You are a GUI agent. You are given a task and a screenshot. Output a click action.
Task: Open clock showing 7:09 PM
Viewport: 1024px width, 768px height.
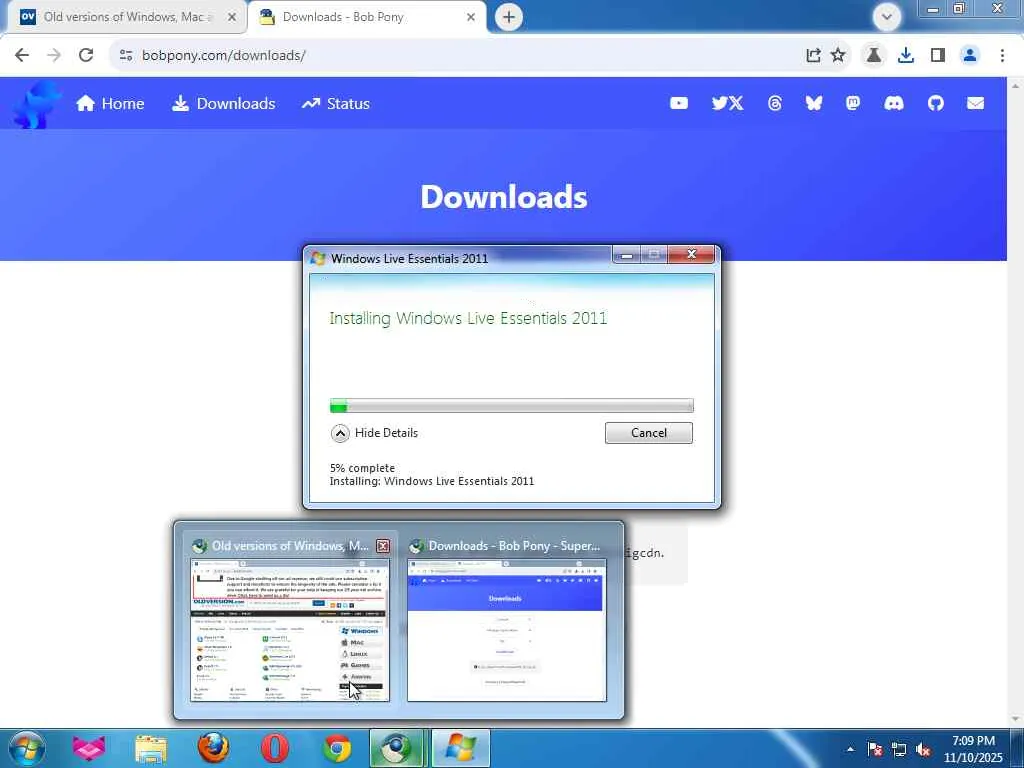point(972,749)
